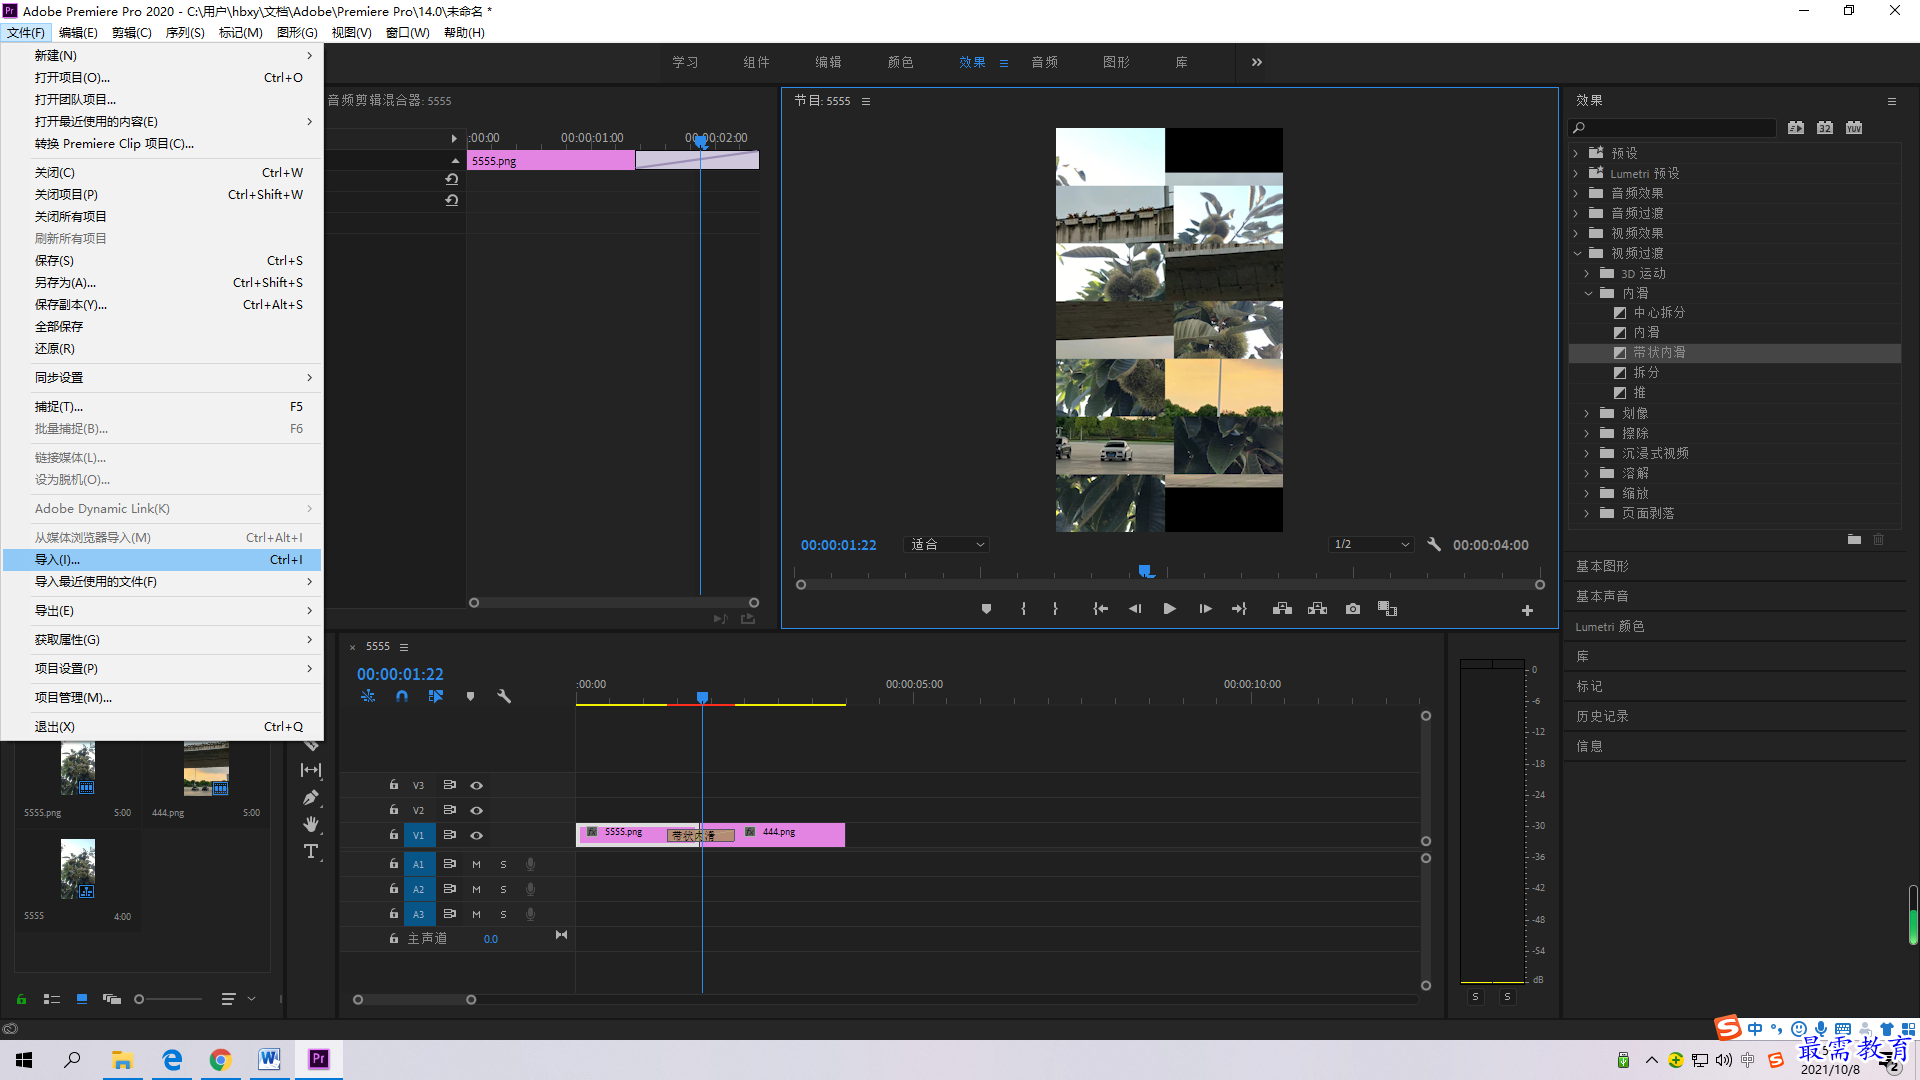Expand the 视频效果 folder
The width and height of the screenshot is (1920, 1080).
coord(1576,233)
